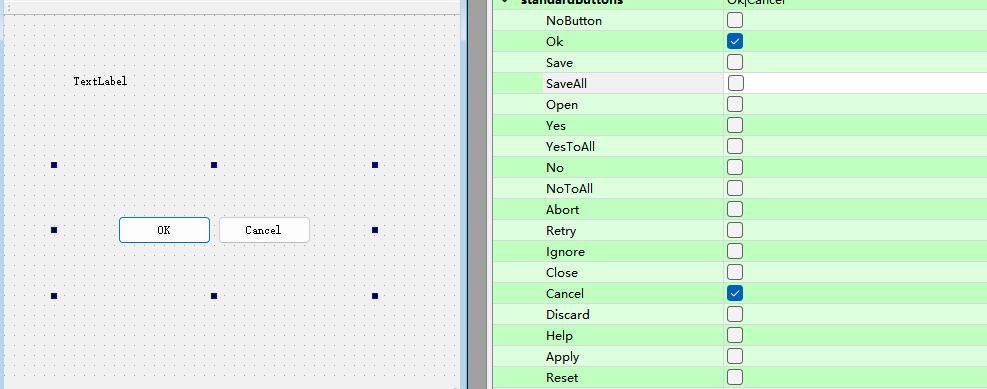Tick the SaveAll checkbox
This screenshot has width=987, height=389.
coord(735,83)
